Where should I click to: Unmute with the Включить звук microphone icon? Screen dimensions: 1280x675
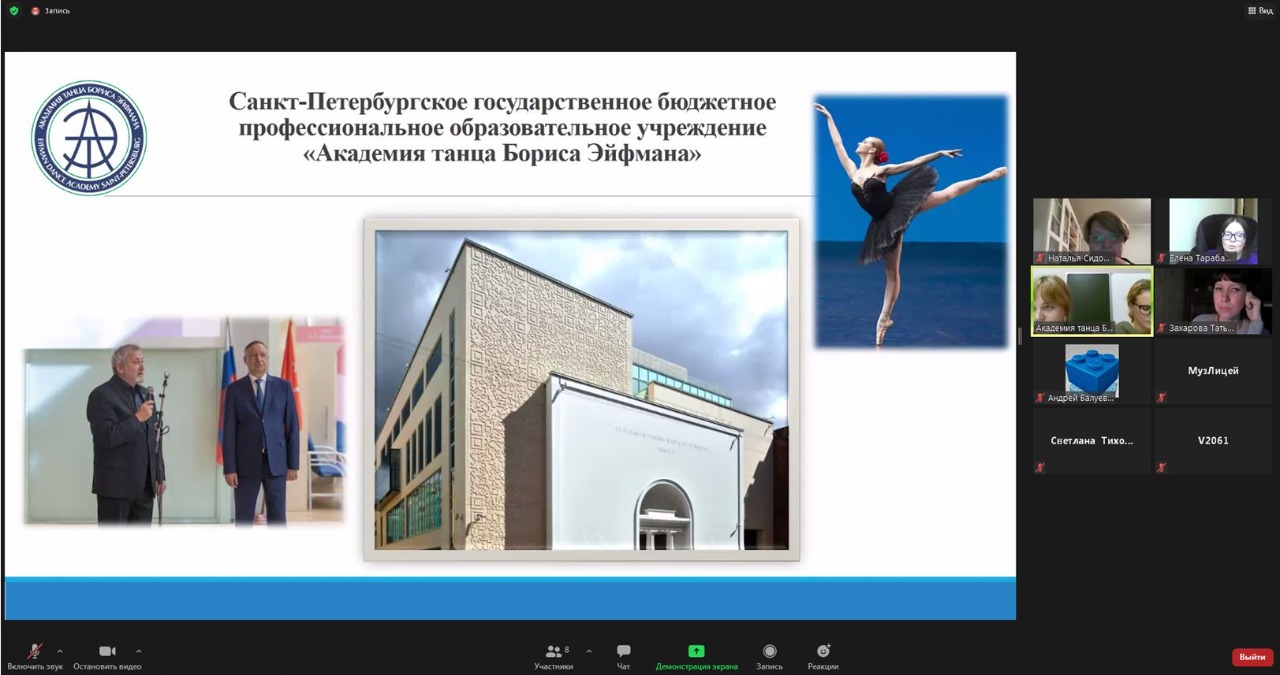click(34, 652)
